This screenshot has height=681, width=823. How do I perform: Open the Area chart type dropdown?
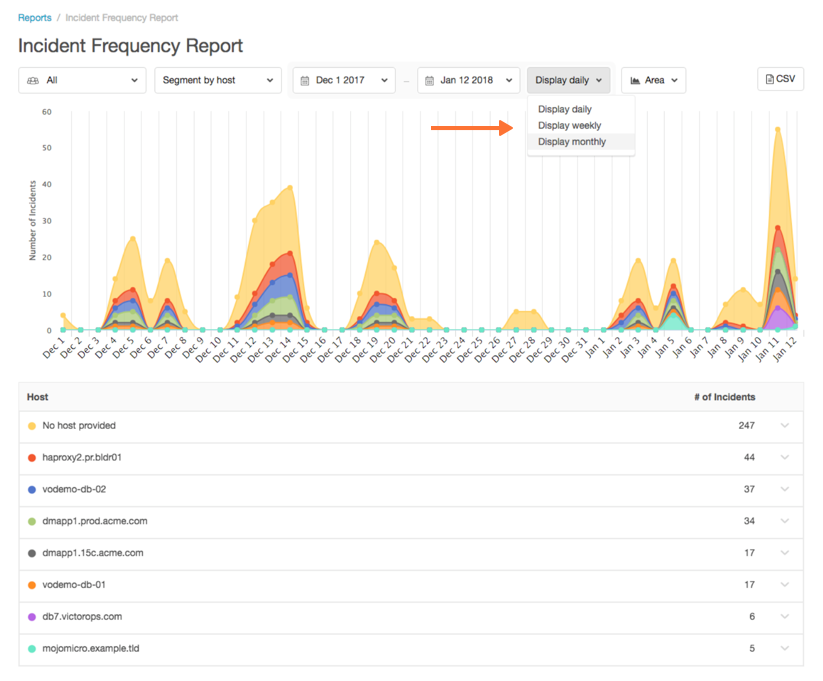click(653, 79)
